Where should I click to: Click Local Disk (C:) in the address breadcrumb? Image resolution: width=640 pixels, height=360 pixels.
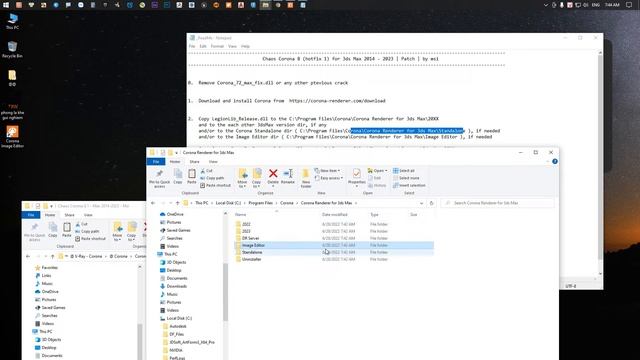(x=228, y=203)
